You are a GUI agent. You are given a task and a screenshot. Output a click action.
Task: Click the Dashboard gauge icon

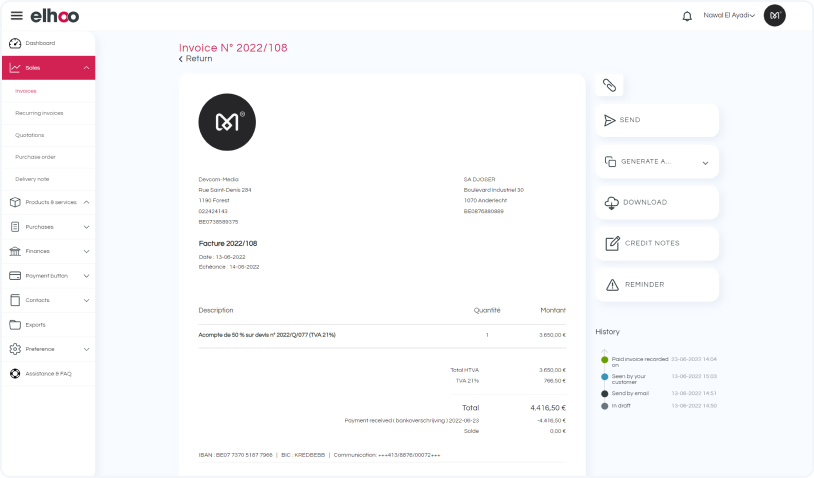point(15,43)
